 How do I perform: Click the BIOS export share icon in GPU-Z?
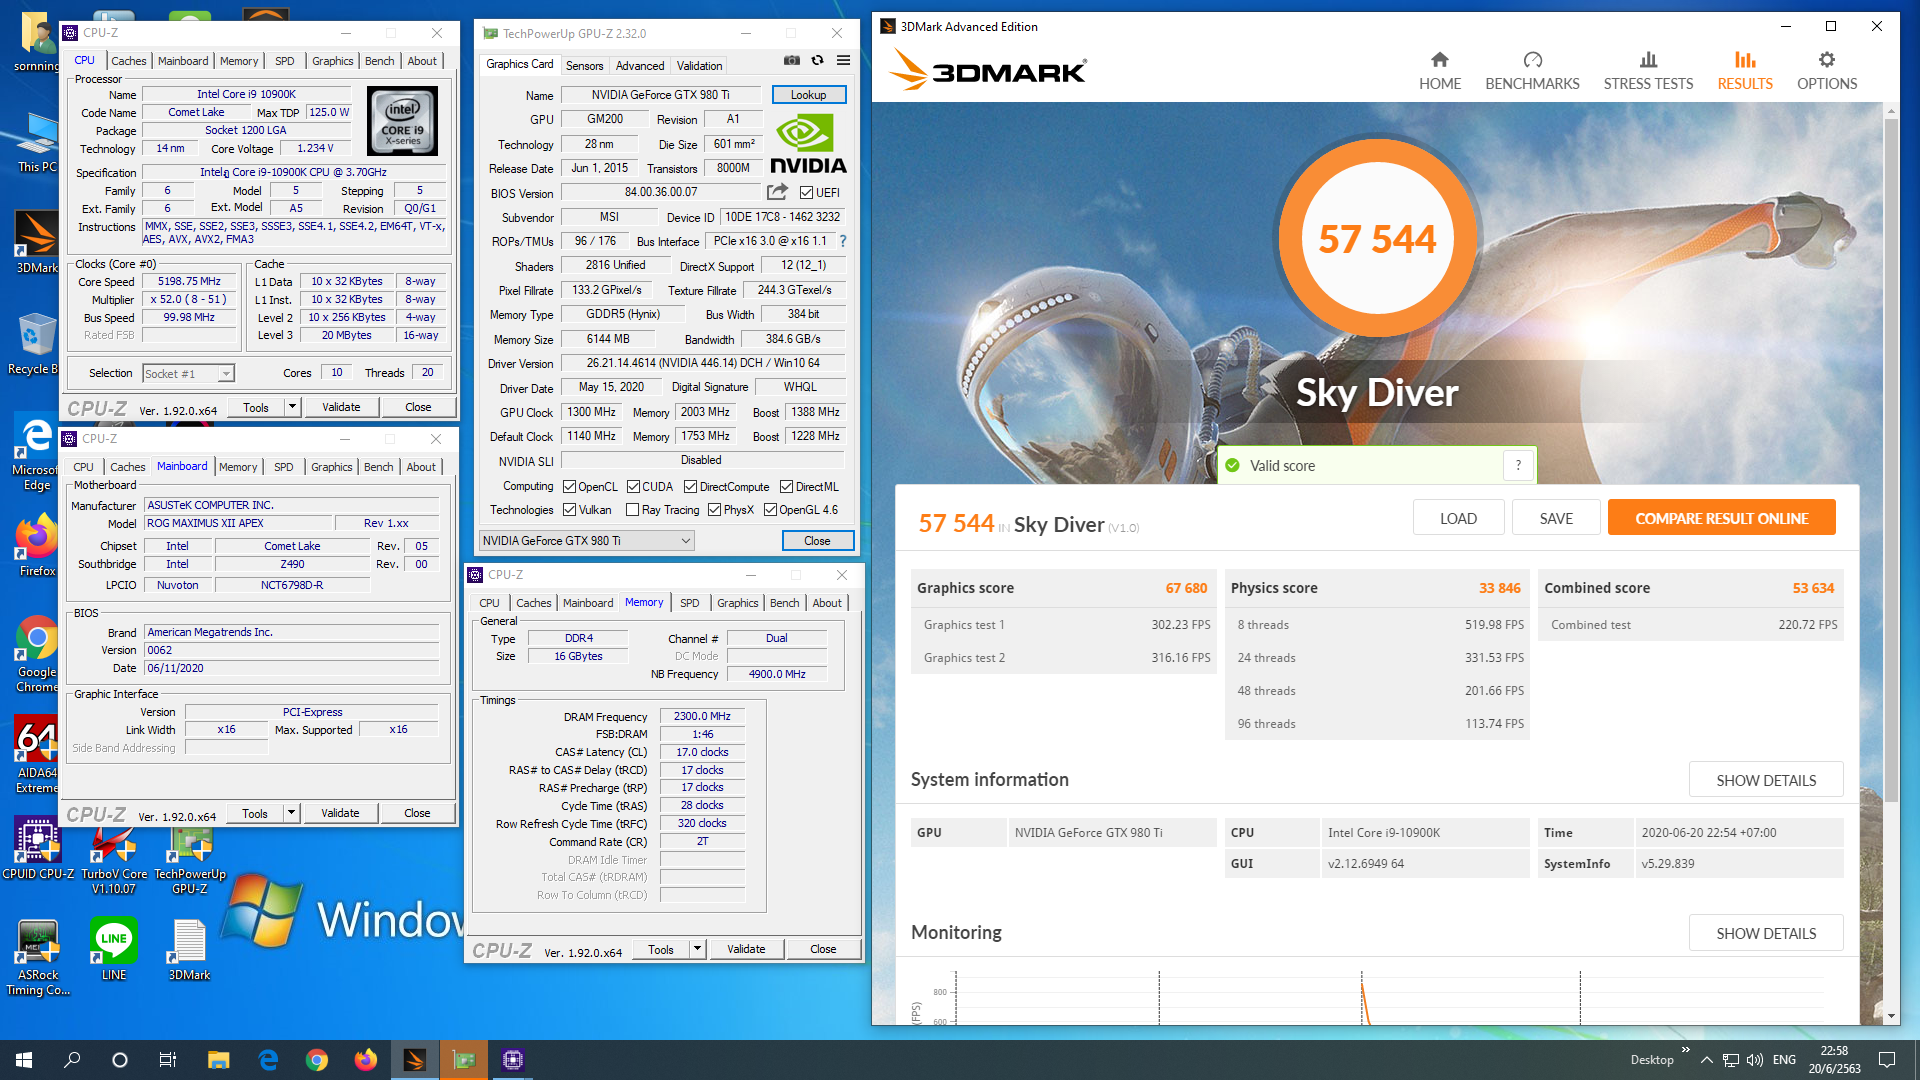(x=777, y=191)
